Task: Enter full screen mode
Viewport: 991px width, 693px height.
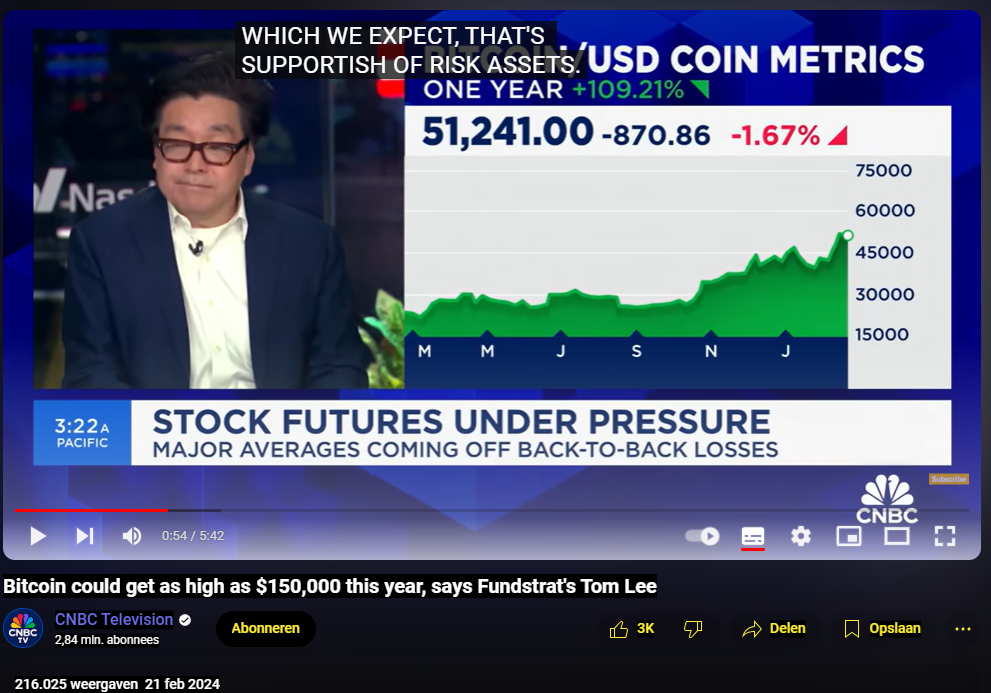Action: [945, 536]
